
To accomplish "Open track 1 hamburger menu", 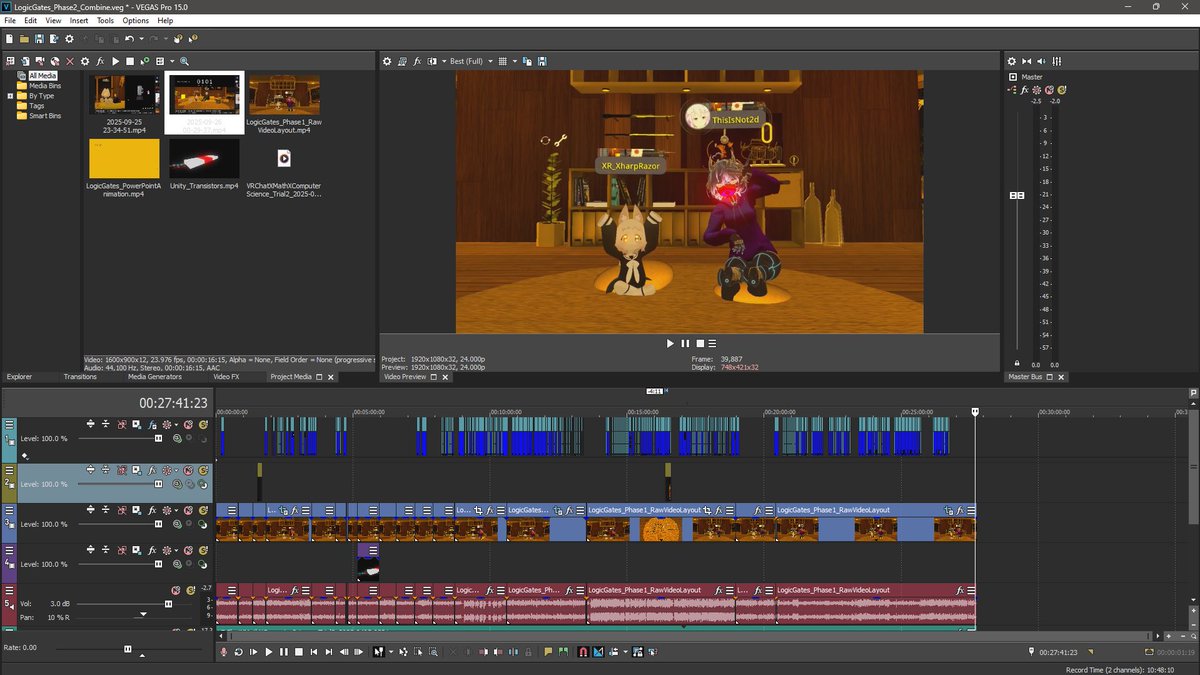I will [x=9, y=424].
